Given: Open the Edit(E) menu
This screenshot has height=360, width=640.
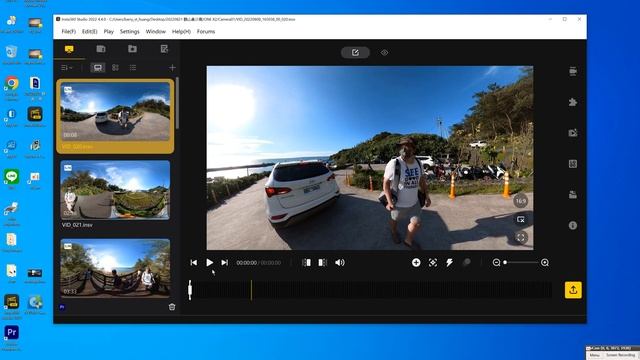Looking at the screenshot, I should pyautogui.click(x=89, y=31).
